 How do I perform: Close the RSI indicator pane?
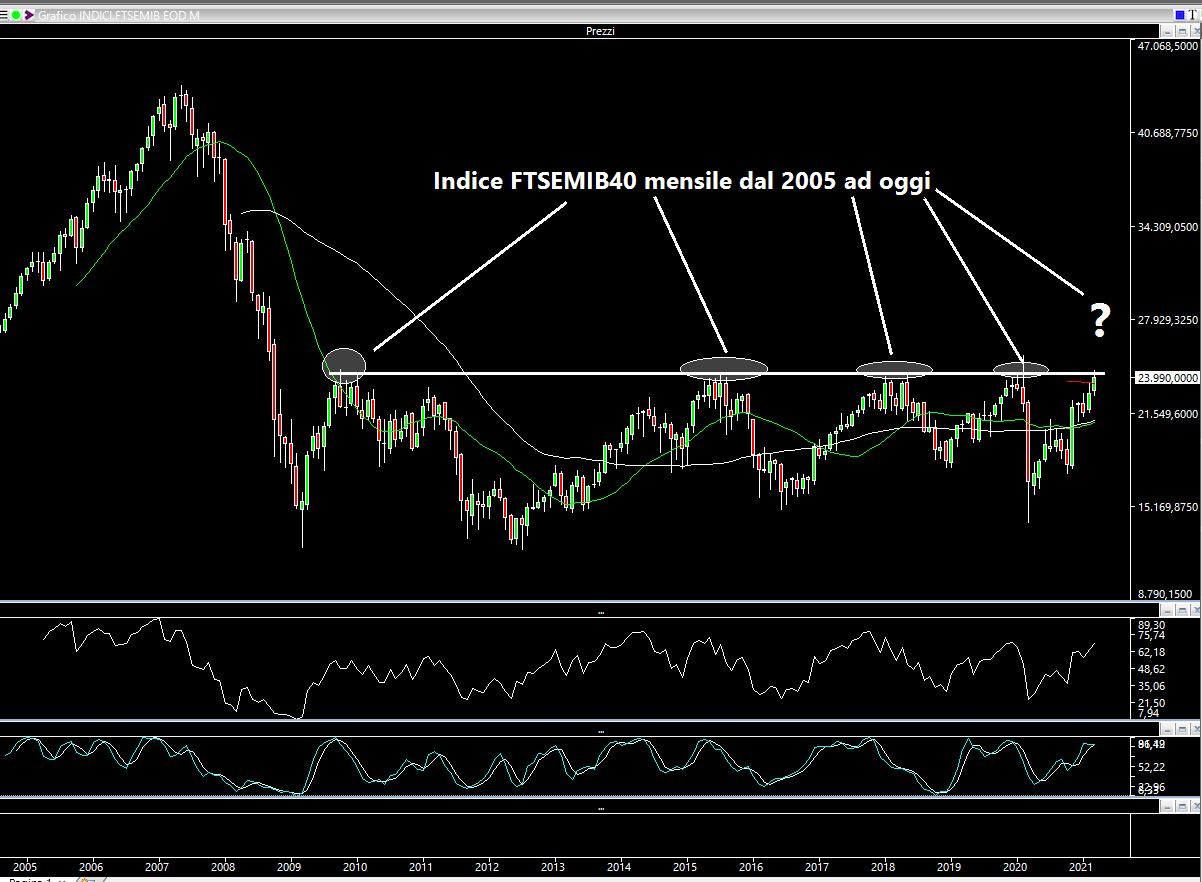tap(1193, 610)
